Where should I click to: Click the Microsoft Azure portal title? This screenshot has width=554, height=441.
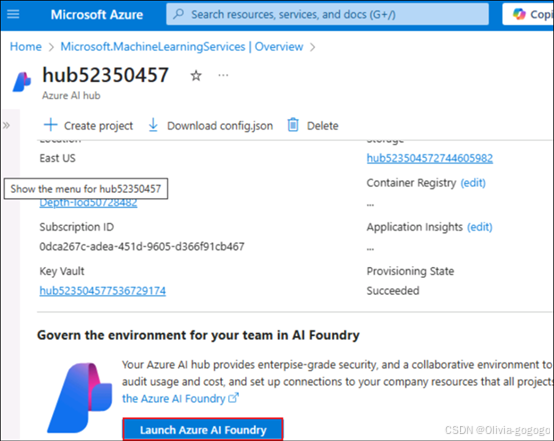click(x=97, y=14)
